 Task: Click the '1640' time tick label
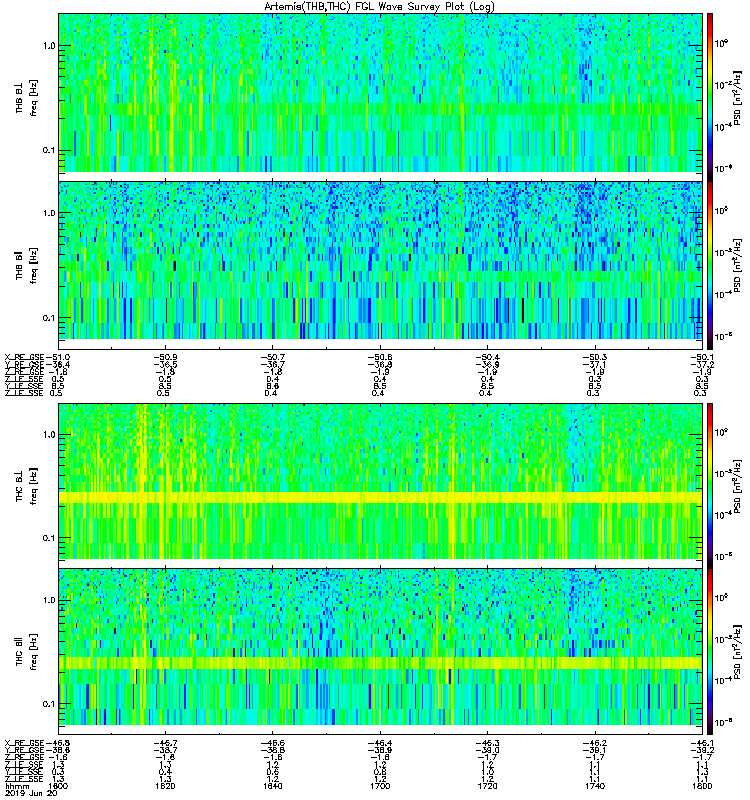click(272, 786)
